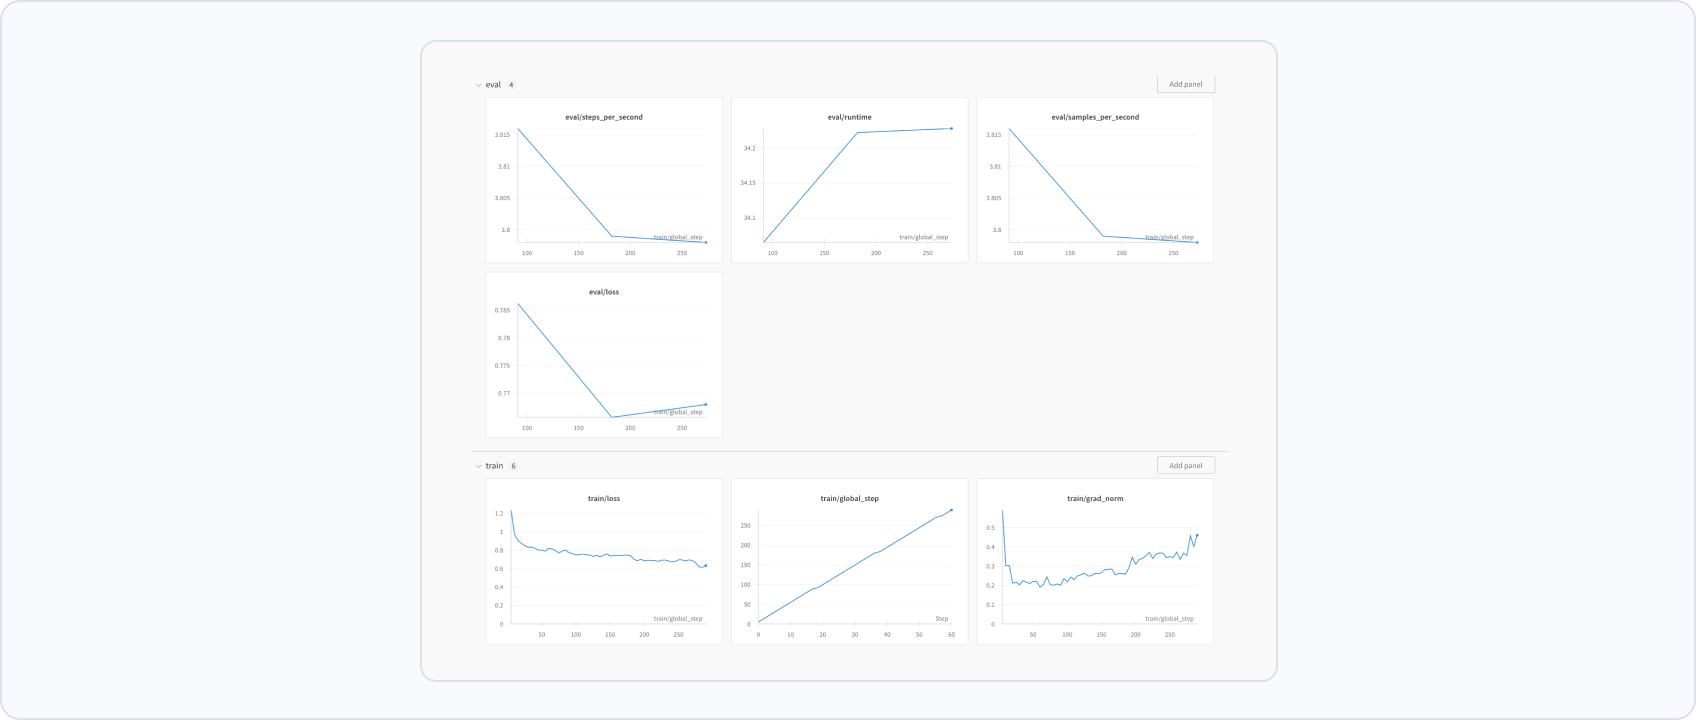Click the train section label
Screen dimensions: 1696x720
coord(494,466)
